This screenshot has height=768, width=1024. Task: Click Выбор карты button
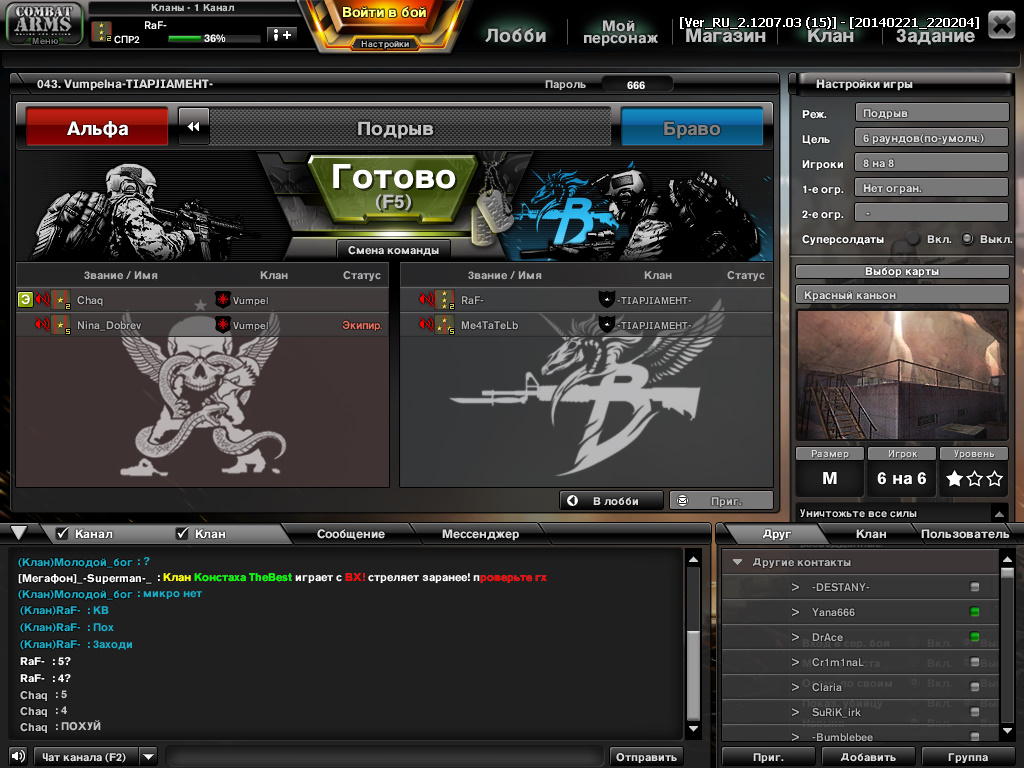point(902,271)
